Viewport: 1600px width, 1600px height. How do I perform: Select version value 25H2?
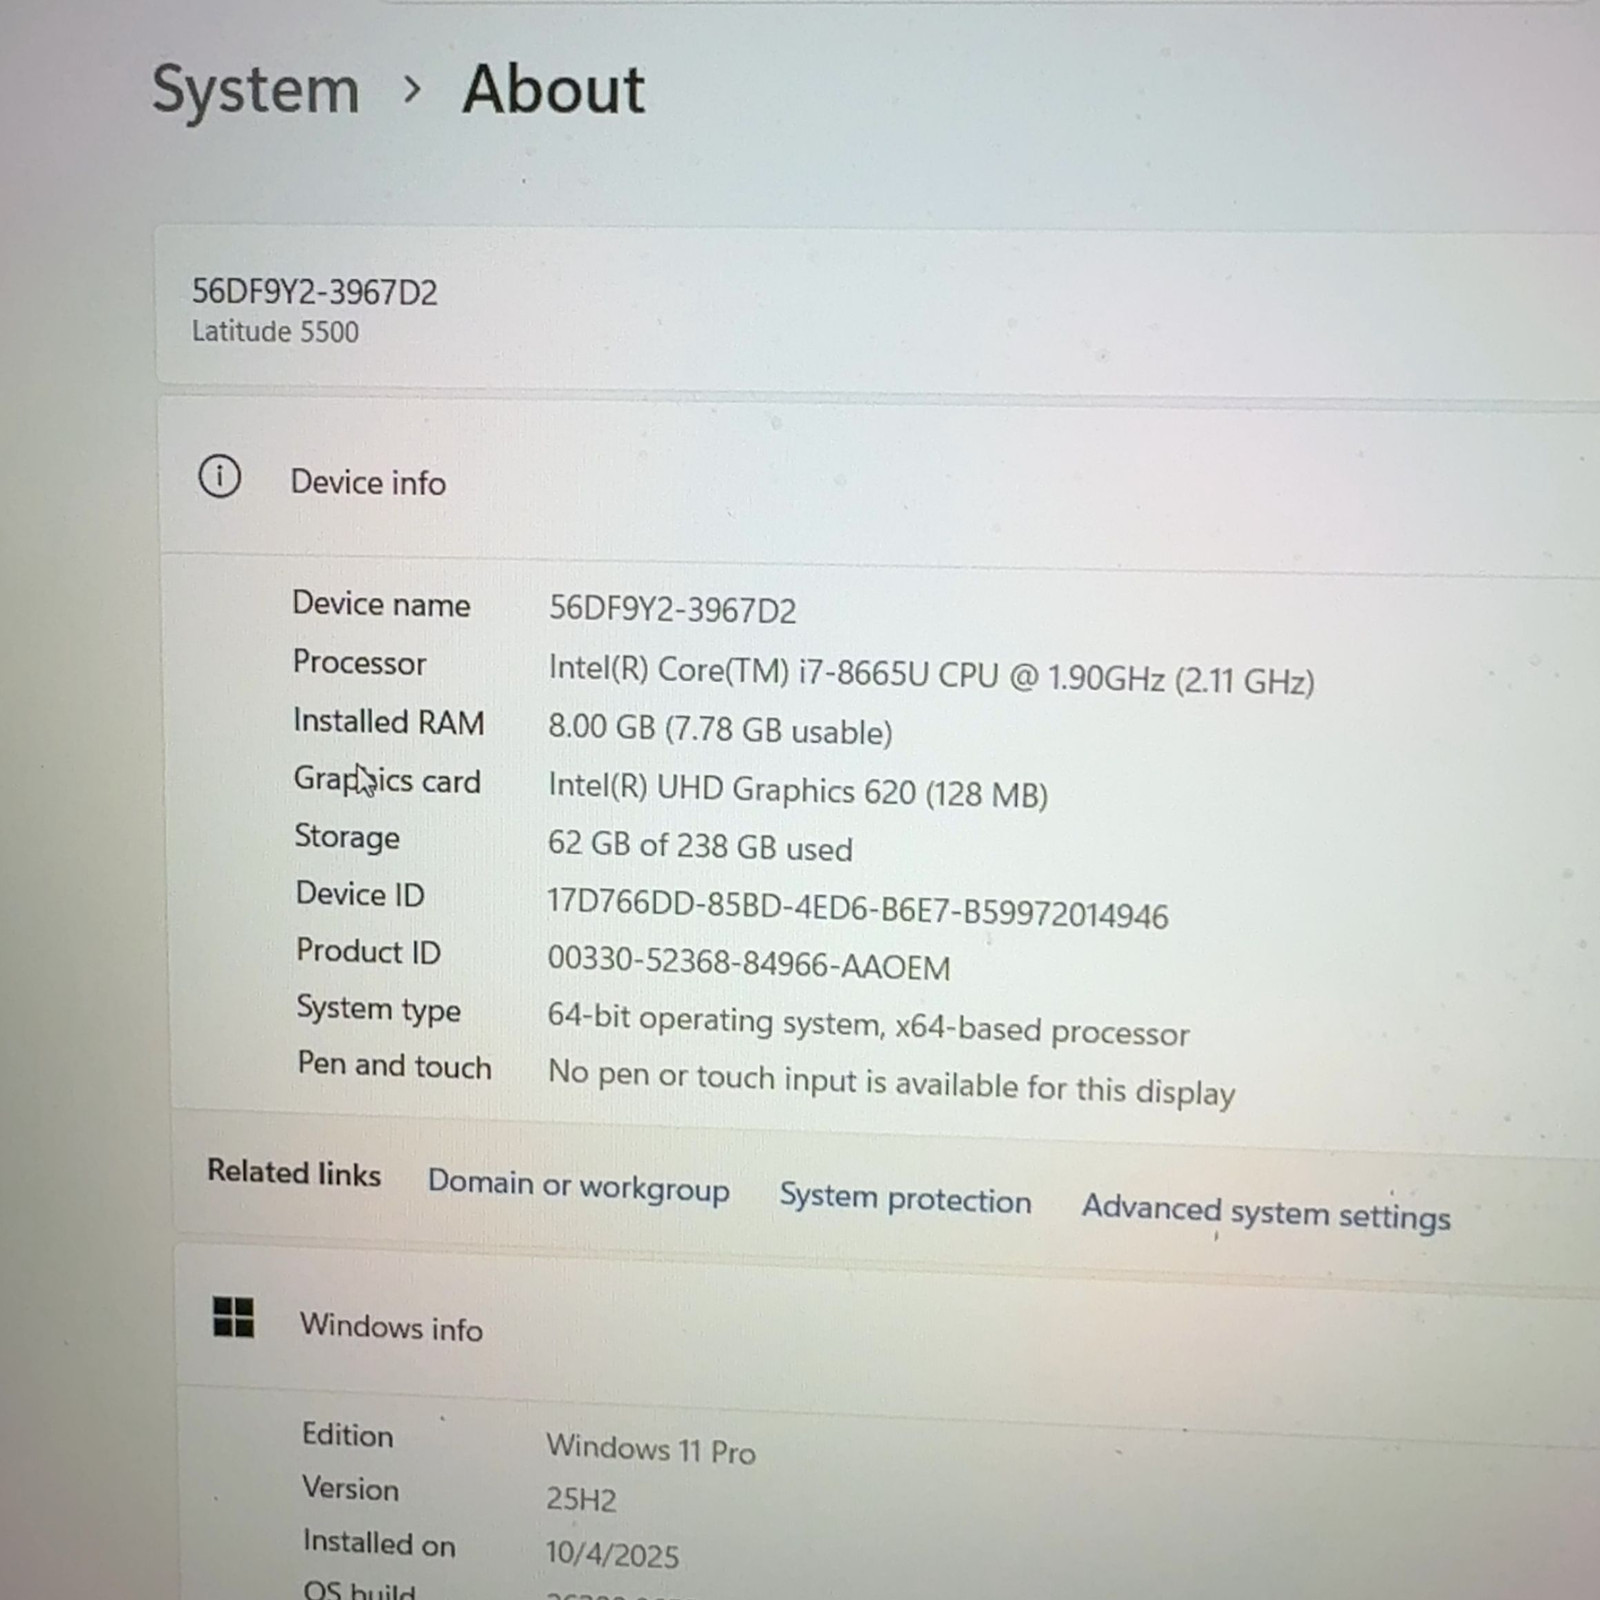click(581, 1499)
